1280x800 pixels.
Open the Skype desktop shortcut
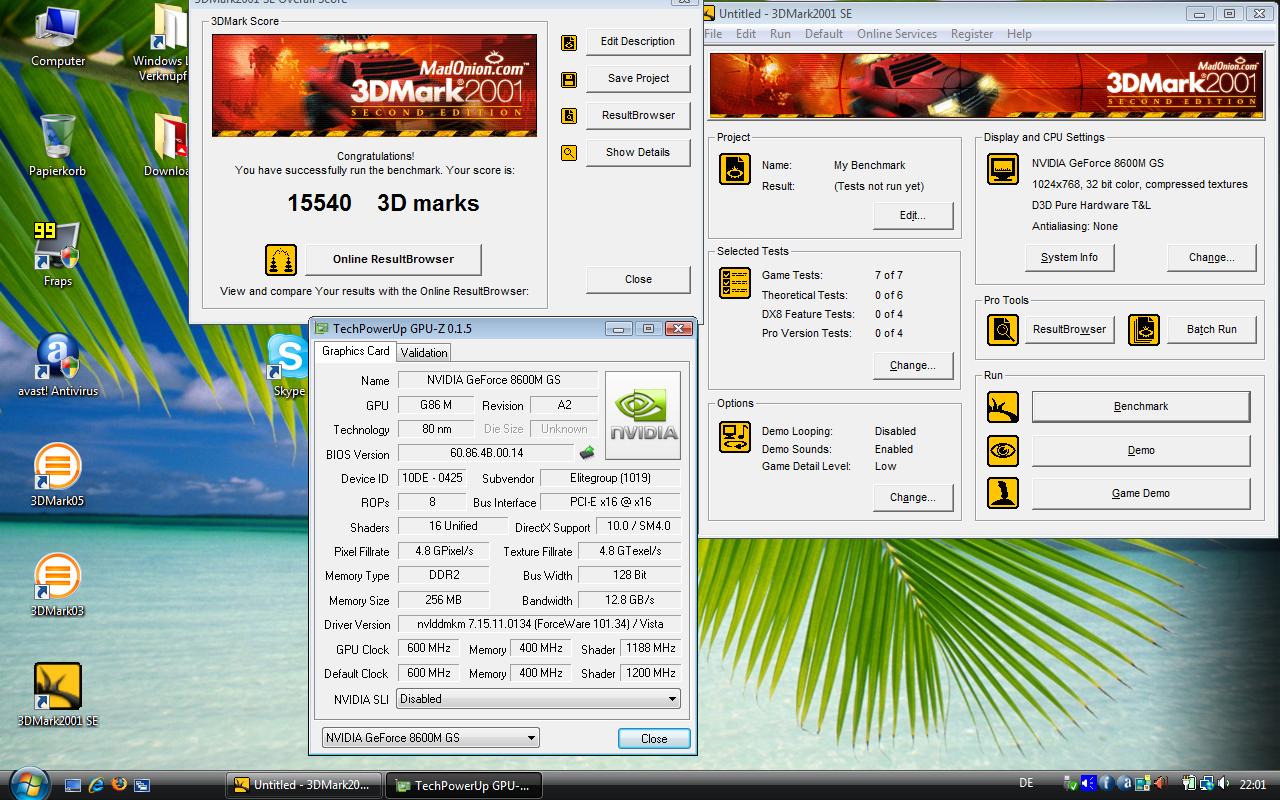click(x=288, y=365)
